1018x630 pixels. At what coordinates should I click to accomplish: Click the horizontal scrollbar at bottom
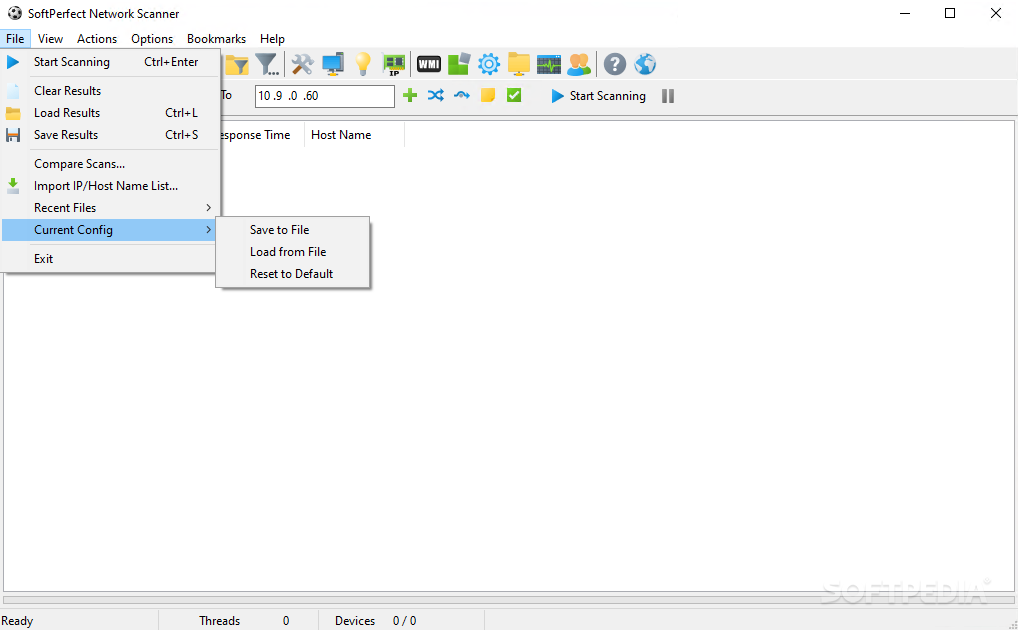(x=509, y=601)
